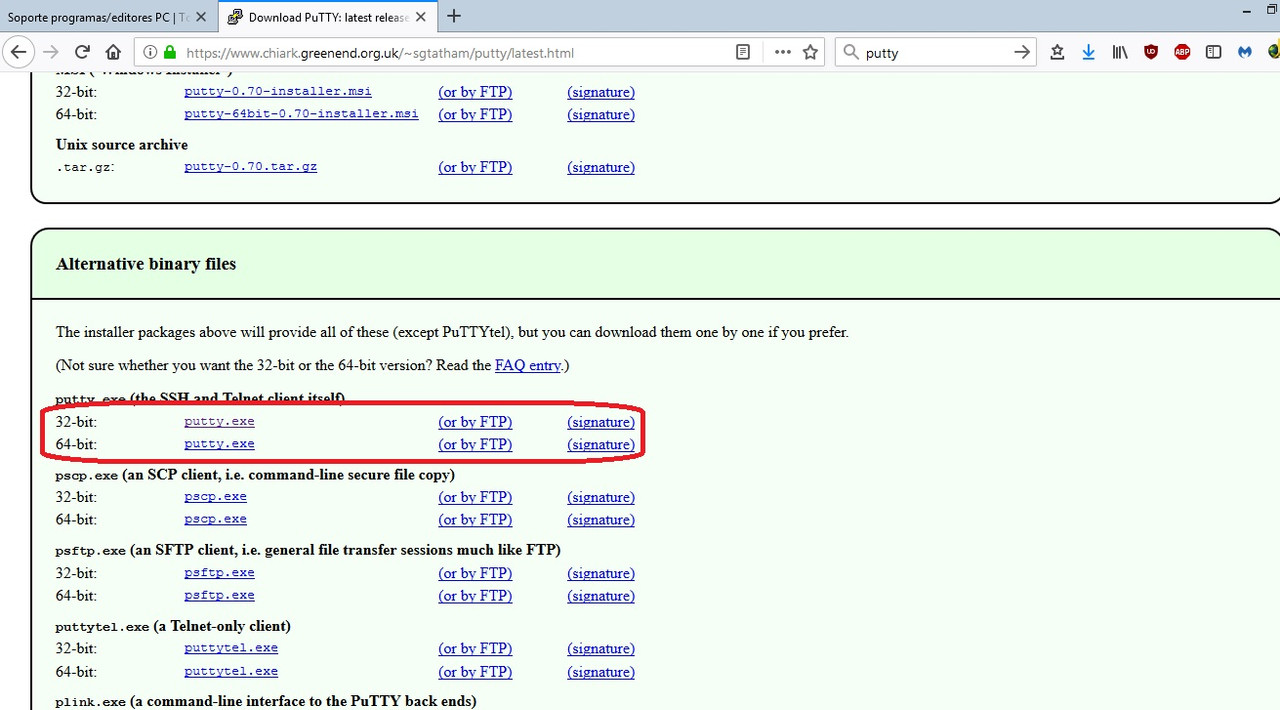Open a new tab
The height and width of the screenshot is (710, 1280).
click(x=454, y=16)
